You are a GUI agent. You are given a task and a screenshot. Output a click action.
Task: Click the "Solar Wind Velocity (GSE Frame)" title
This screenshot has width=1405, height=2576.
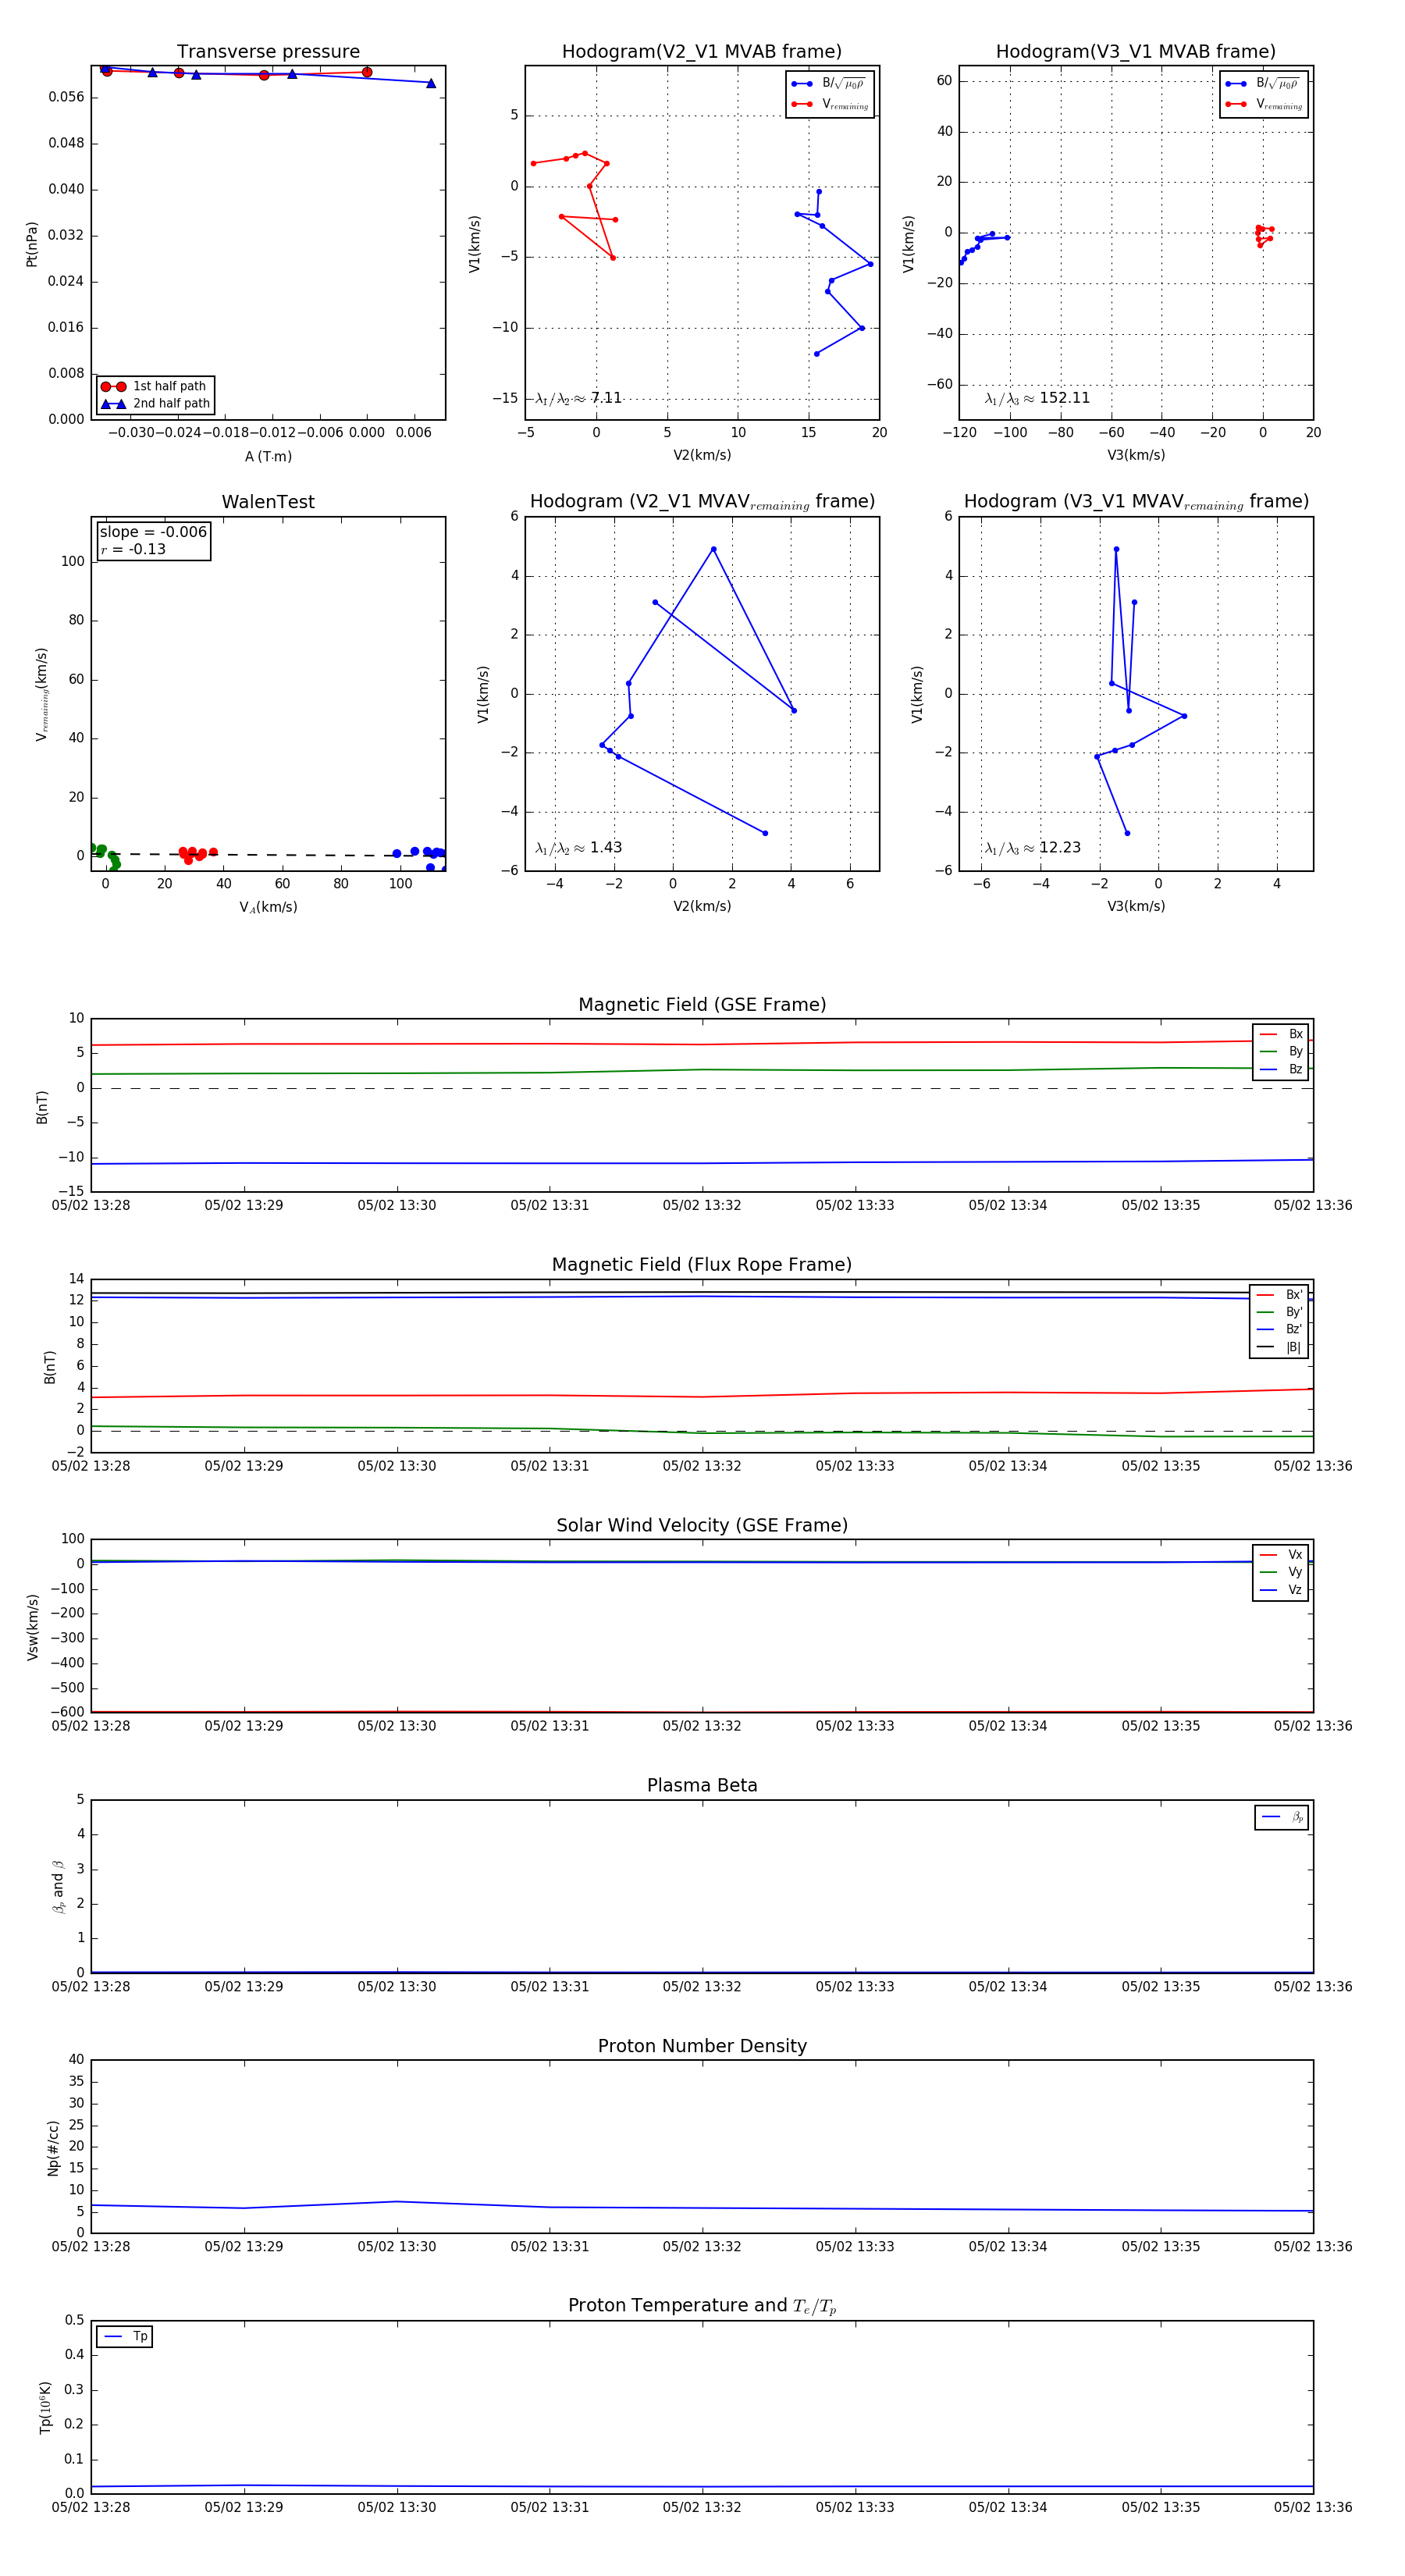tap(702, 1525)
